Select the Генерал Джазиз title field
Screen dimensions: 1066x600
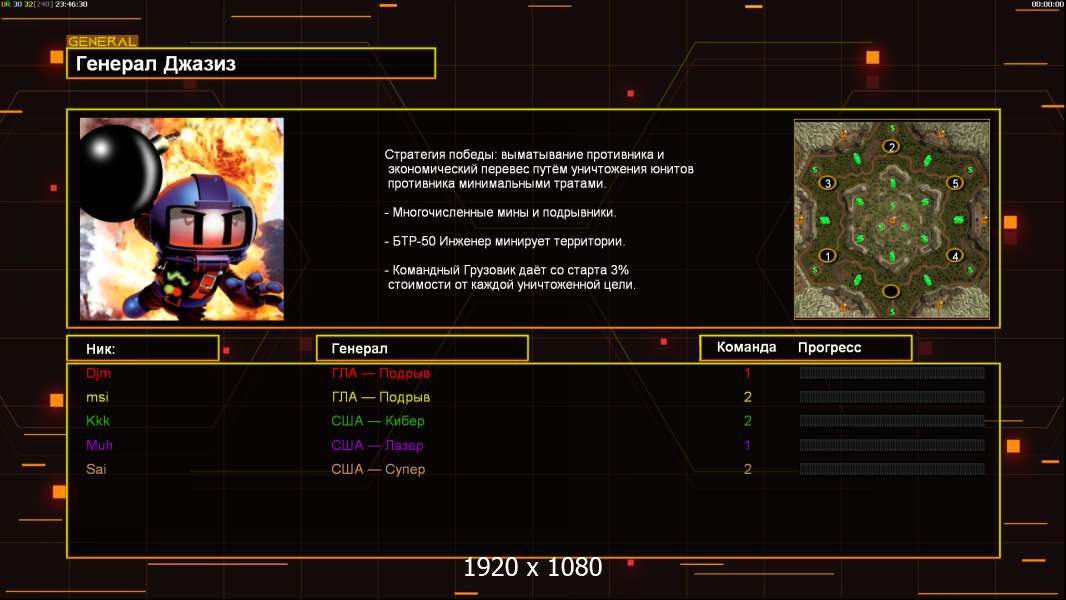[251, 63]
